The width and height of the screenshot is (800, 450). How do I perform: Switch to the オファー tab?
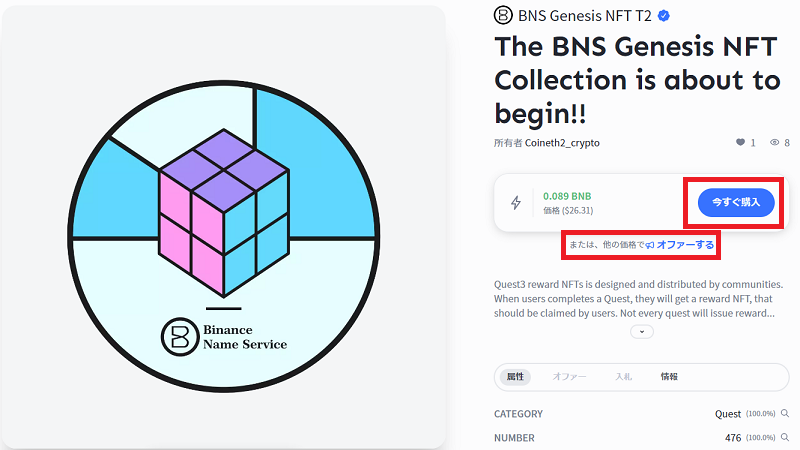point(570,376)
